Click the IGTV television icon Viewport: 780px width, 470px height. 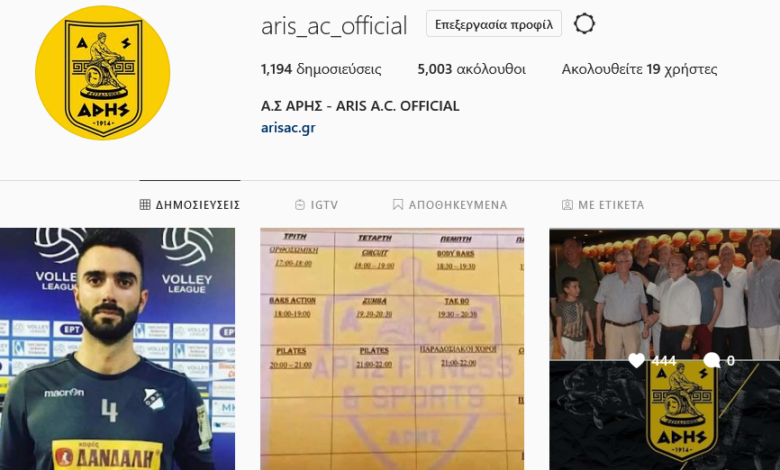(x=299, y=204)
